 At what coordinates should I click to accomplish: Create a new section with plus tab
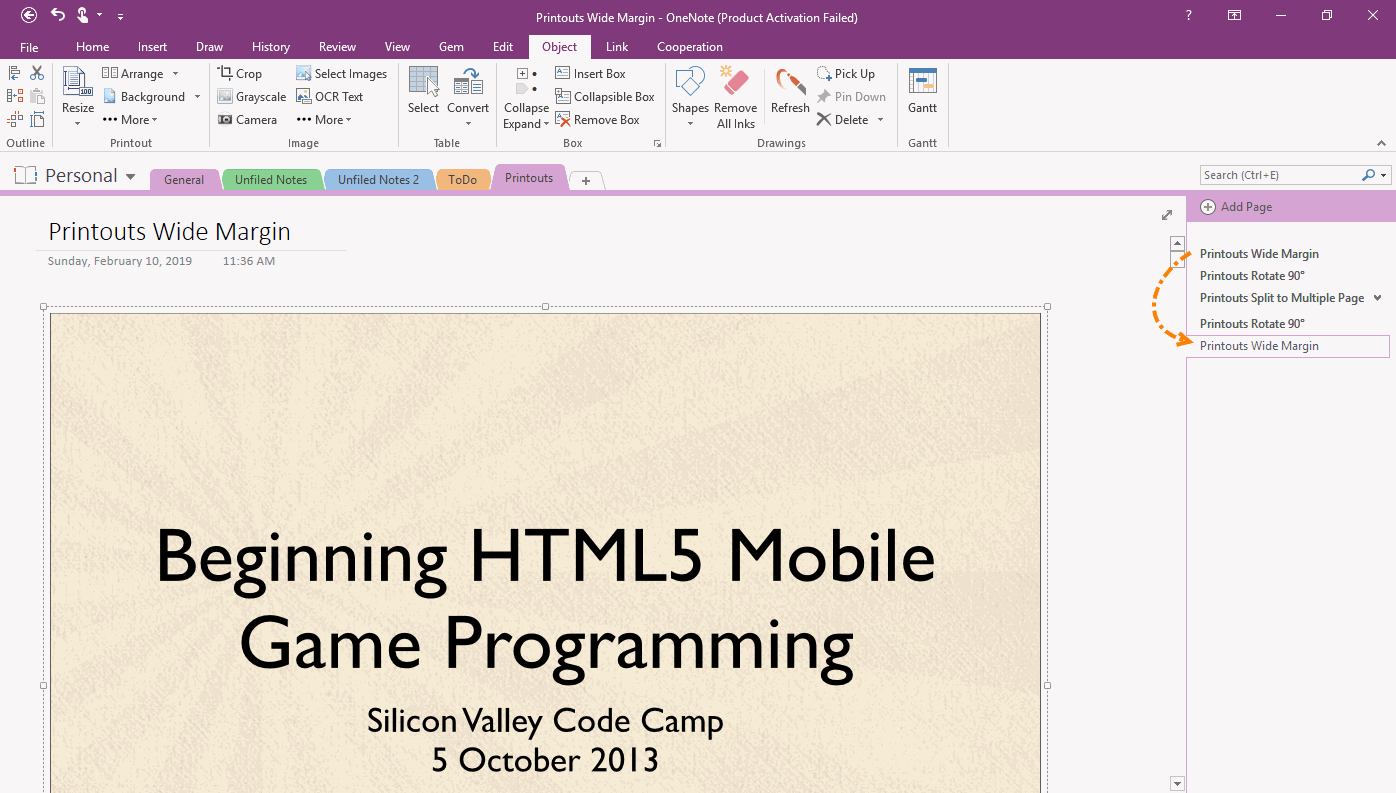pos(586,181)
